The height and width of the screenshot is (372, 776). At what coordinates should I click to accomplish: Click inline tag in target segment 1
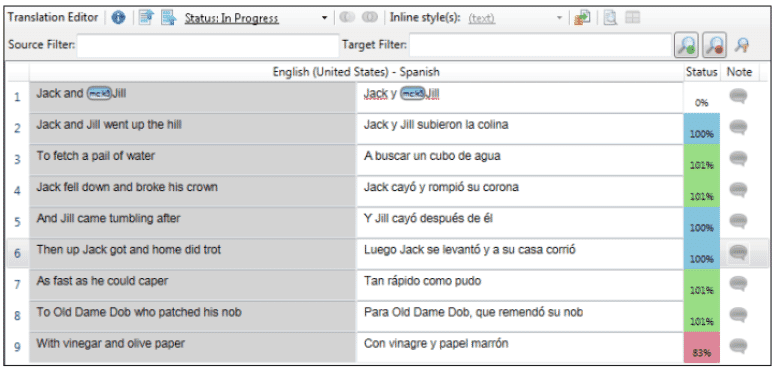pyautogui.click(x=412, y=94)
